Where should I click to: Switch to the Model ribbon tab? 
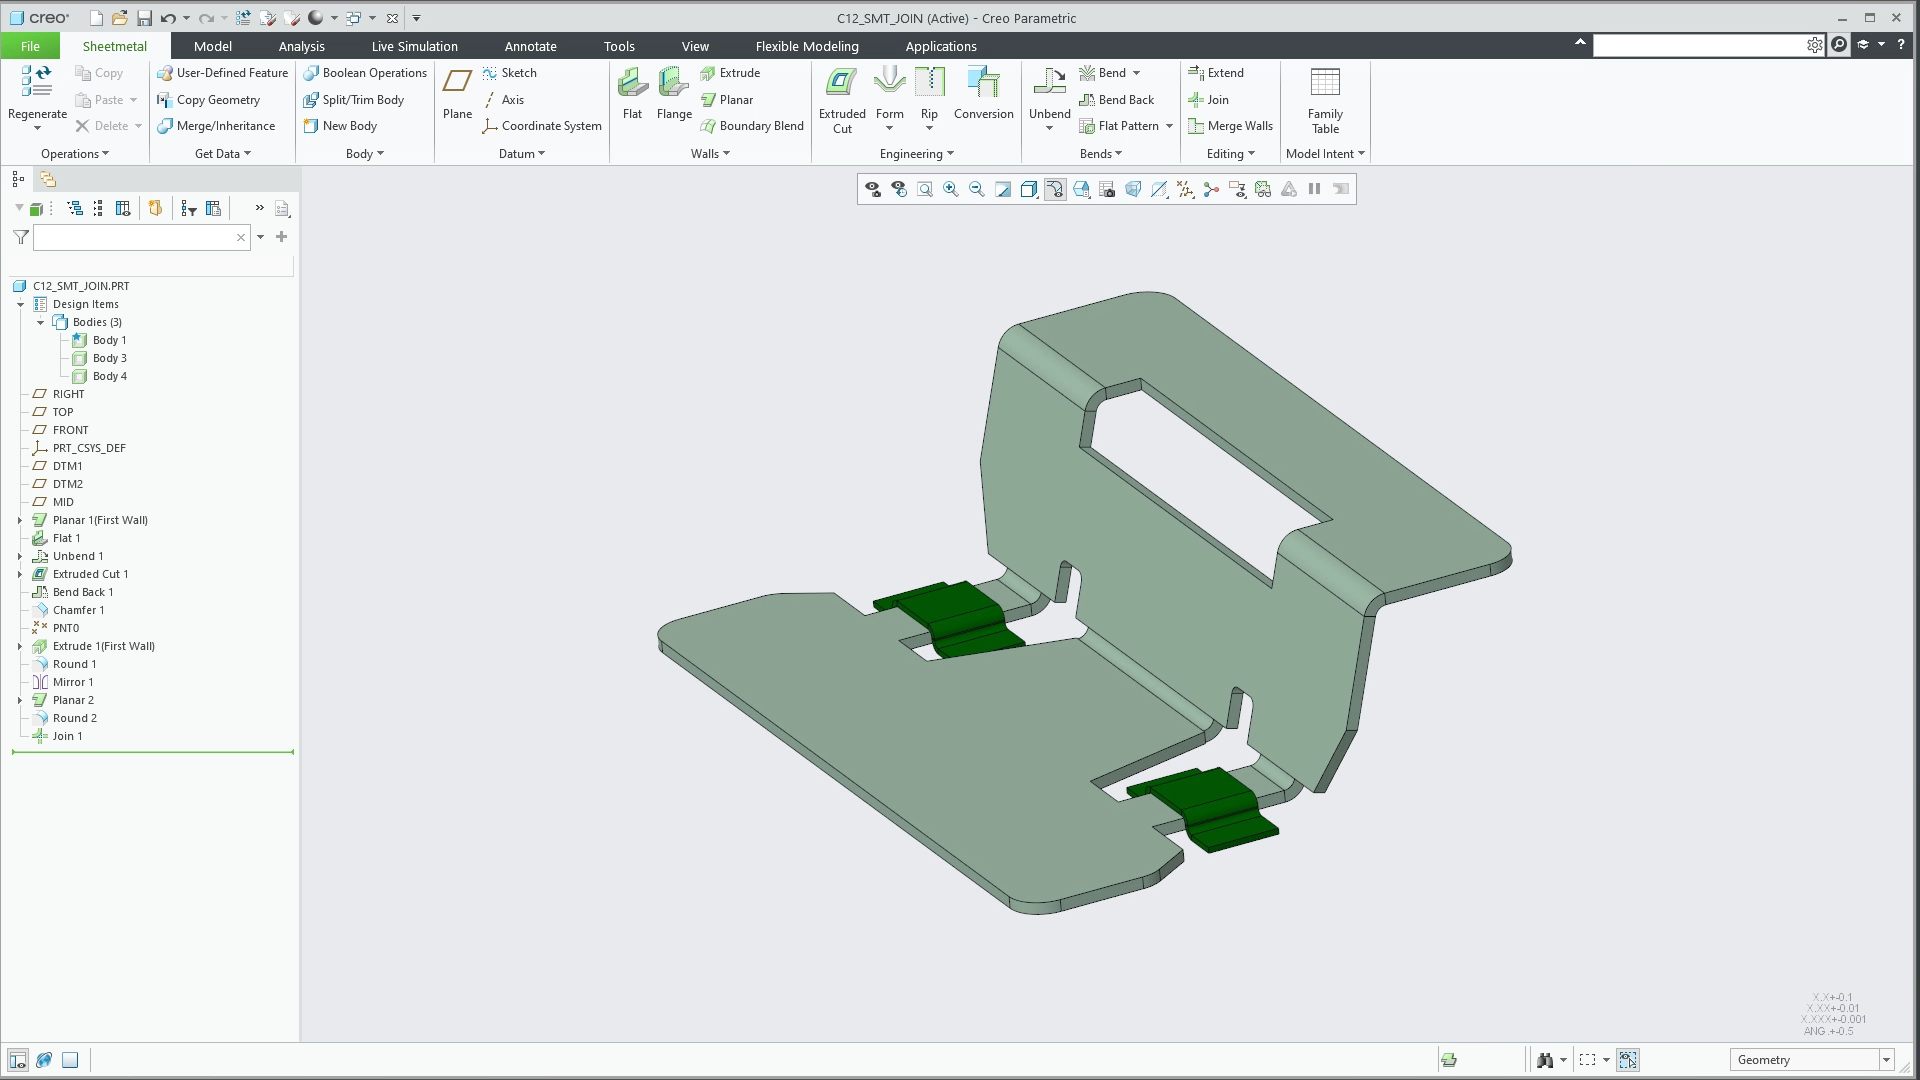pyautogui.click(x=212, y=46)
